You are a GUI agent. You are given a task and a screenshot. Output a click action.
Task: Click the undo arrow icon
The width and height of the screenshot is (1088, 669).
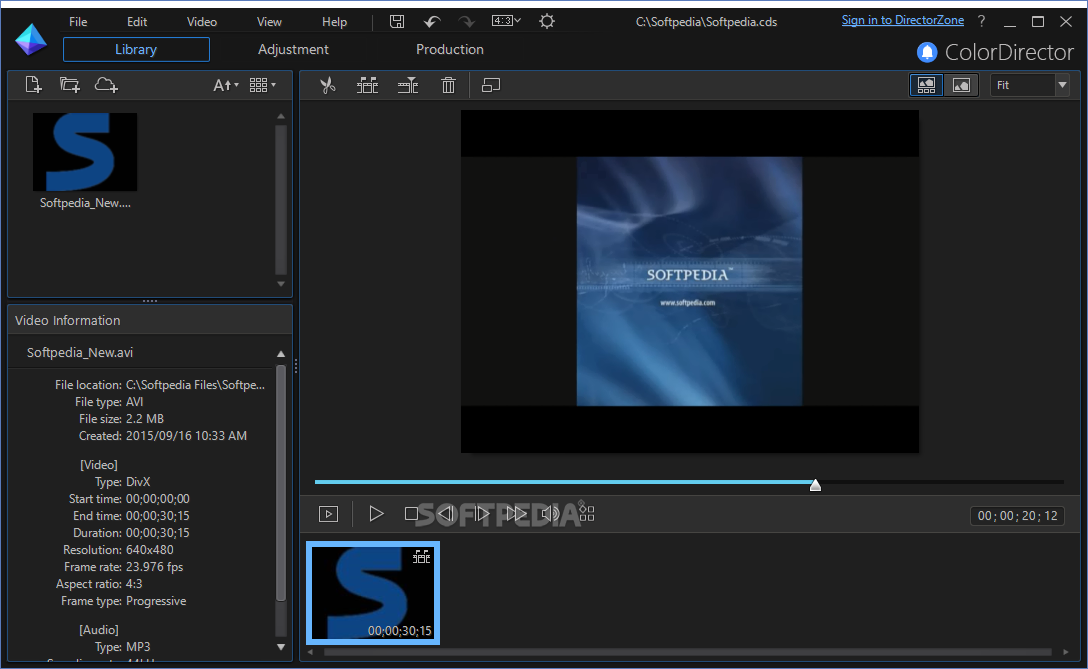432,22
